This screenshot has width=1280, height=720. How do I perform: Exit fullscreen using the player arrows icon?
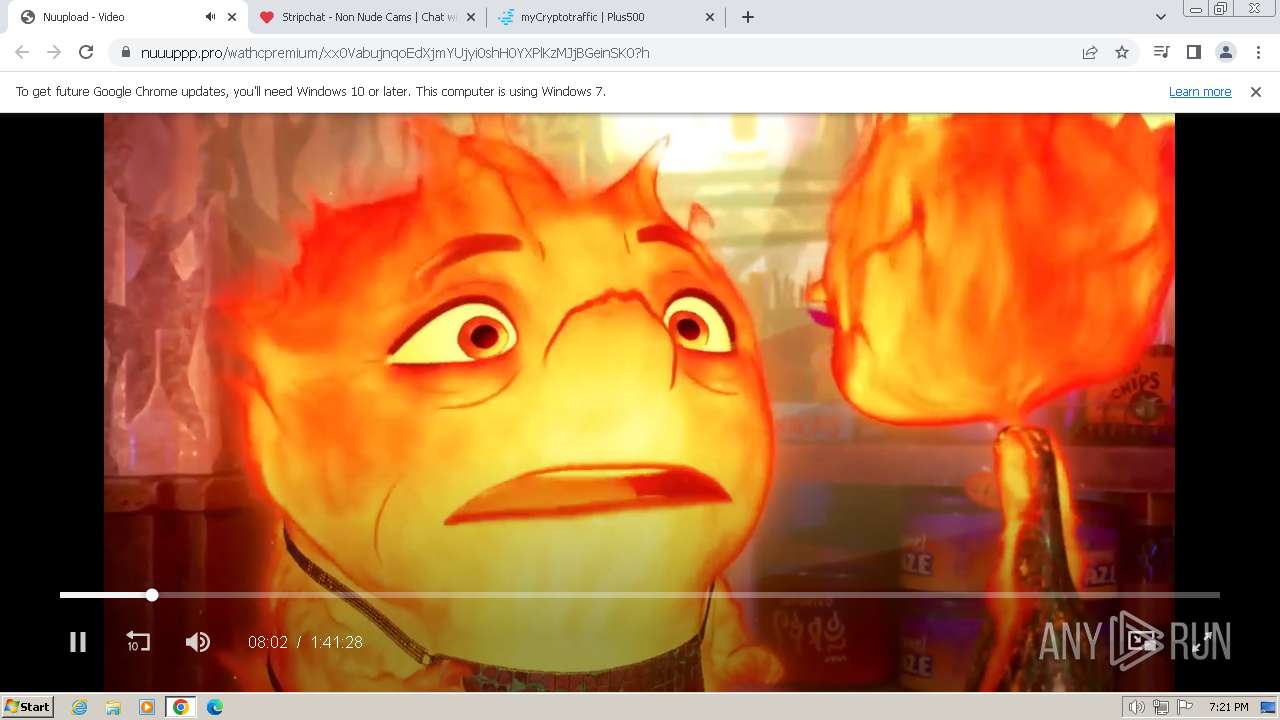pyautogui.click(x=1202, y=642)
